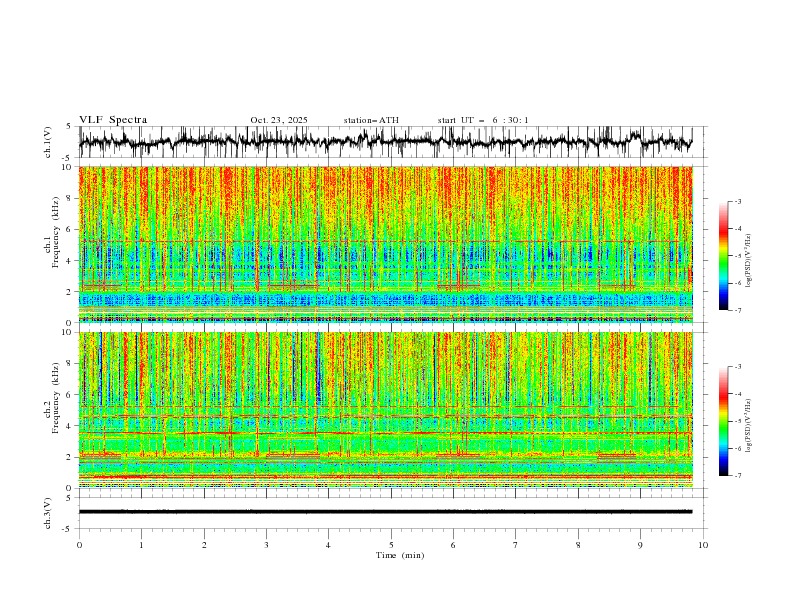792x612 pixels.
Task: Select the ch.1 "Frequency (kHz)" axis label
Action: point(56,232)
